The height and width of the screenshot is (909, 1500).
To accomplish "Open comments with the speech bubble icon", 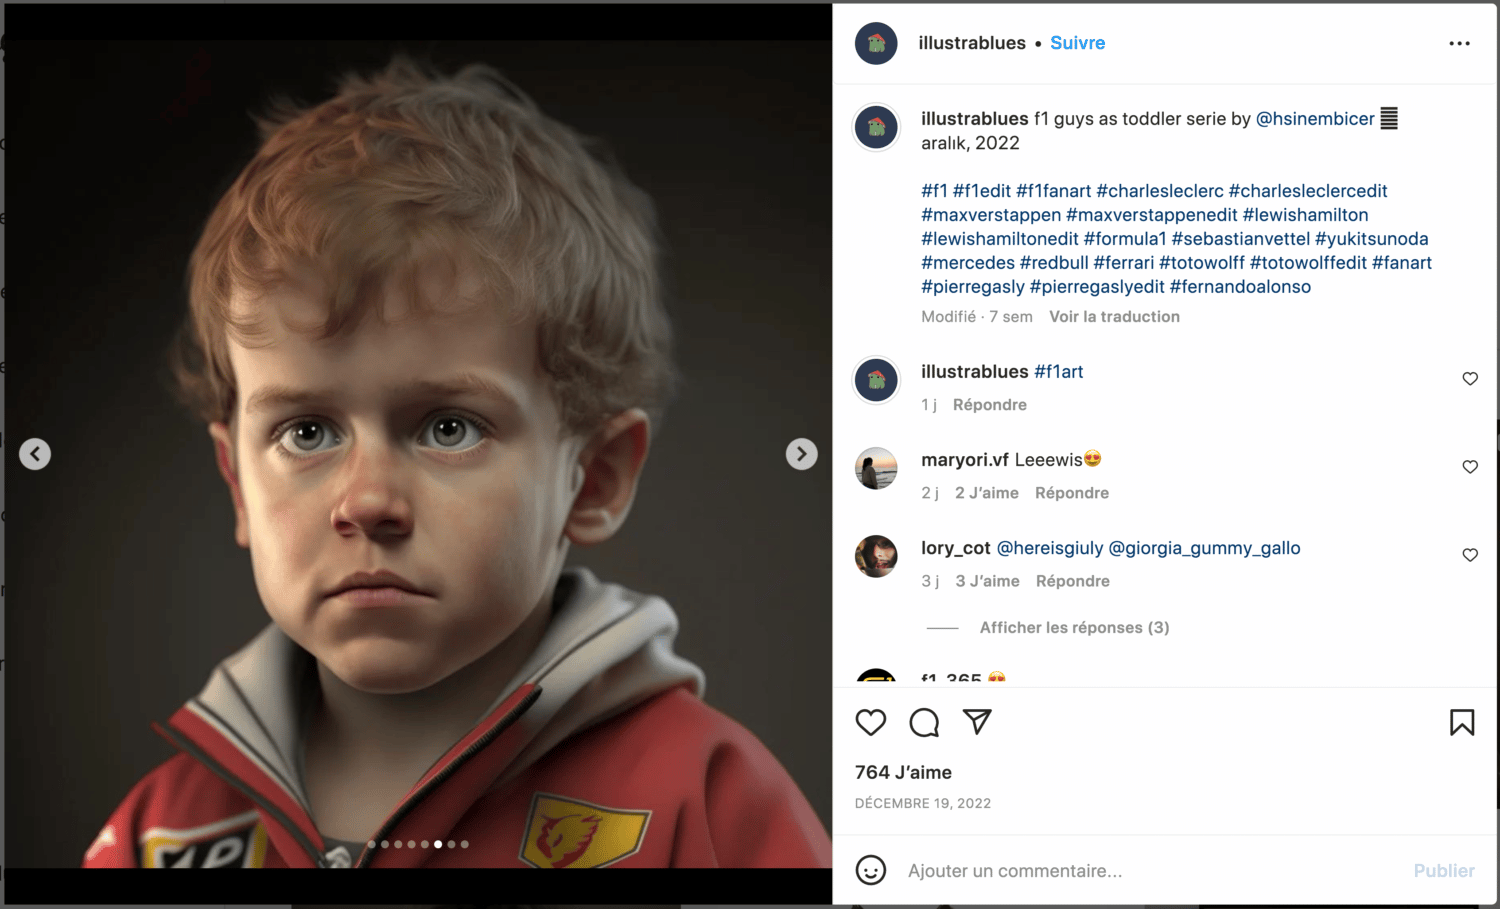I will tap(924, 722).
